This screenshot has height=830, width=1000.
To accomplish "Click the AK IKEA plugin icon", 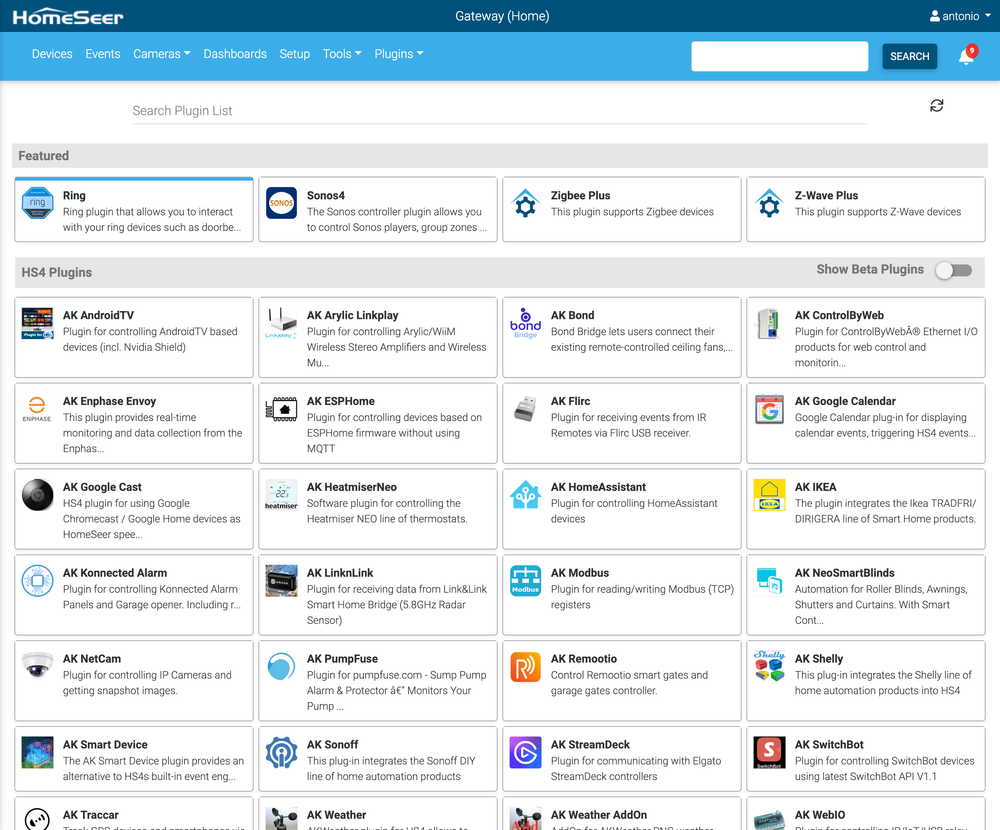I will pos(769,495).
